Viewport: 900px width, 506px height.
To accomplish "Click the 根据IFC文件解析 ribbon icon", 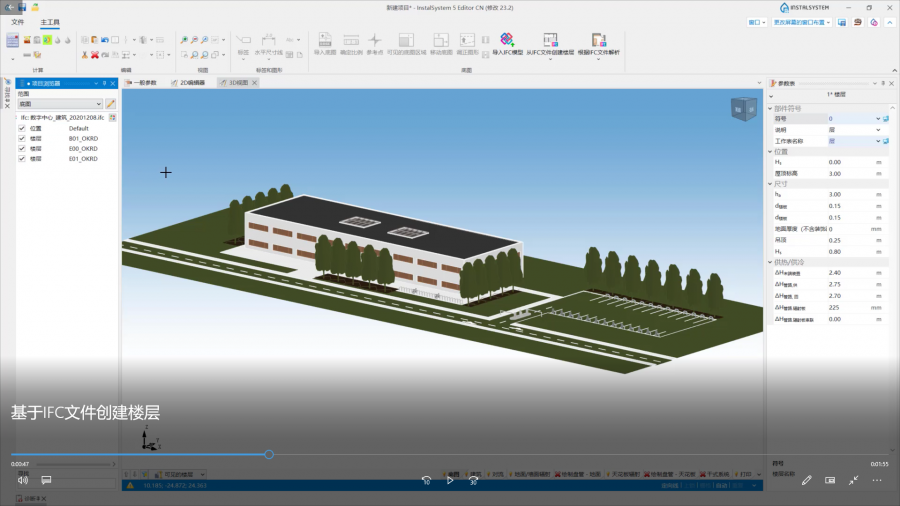I will point(598,40).
